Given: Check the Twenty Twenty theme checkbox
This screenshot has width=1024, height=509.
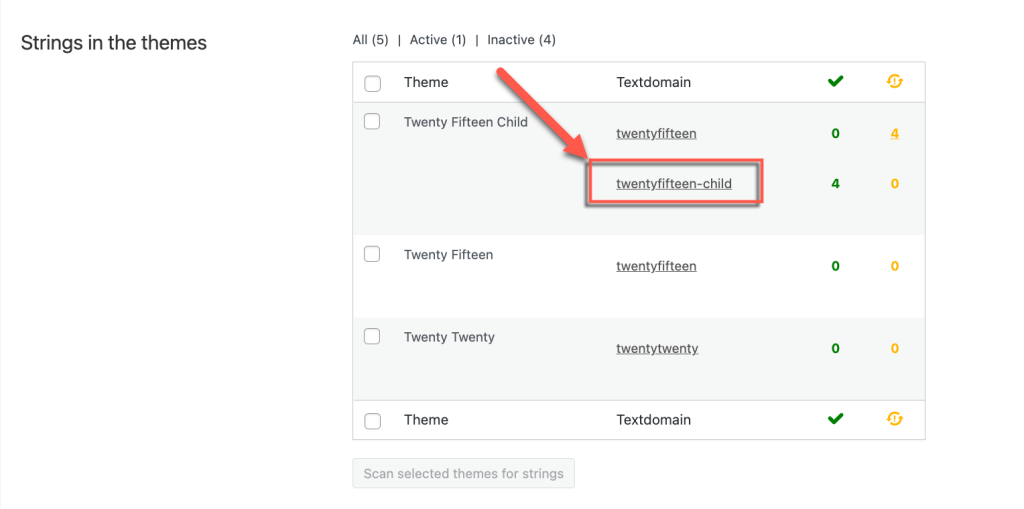Looking at the screenshot, I should pos(372,337).
